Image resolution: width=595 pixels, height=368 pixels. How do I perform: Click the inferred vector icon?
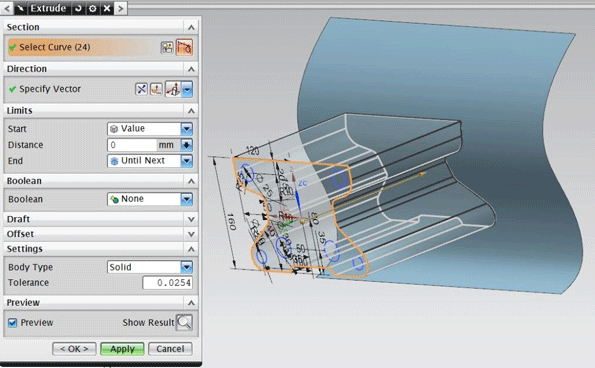pos(173,89)
